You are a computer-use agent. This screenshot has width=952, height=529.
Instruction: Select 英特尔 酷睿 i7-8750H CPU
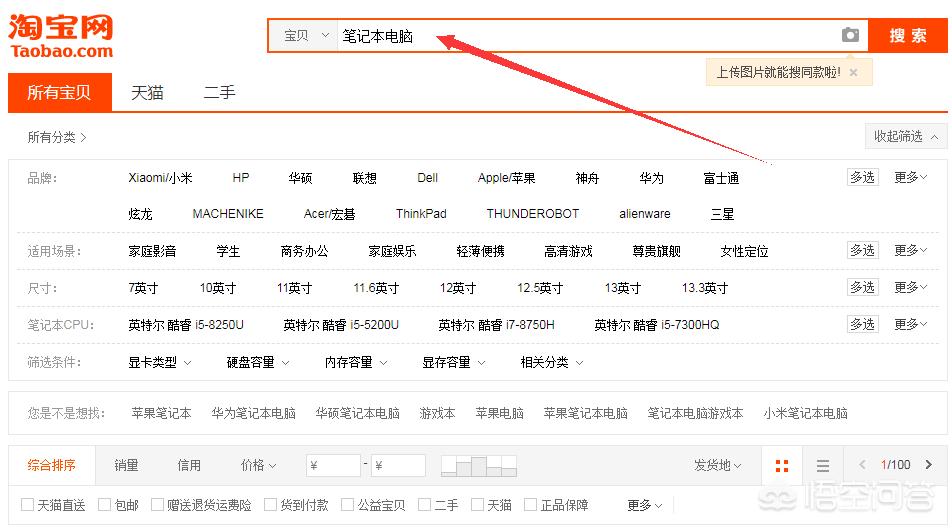click(x=496, y=325)
